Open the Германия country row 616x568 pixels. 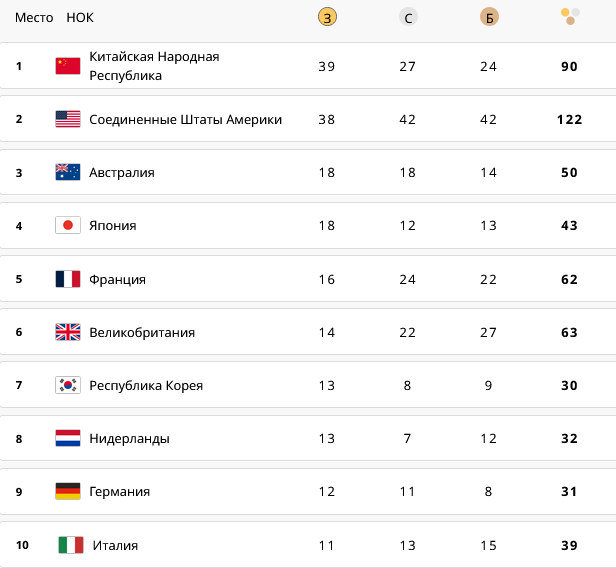[x=308, y=491]
